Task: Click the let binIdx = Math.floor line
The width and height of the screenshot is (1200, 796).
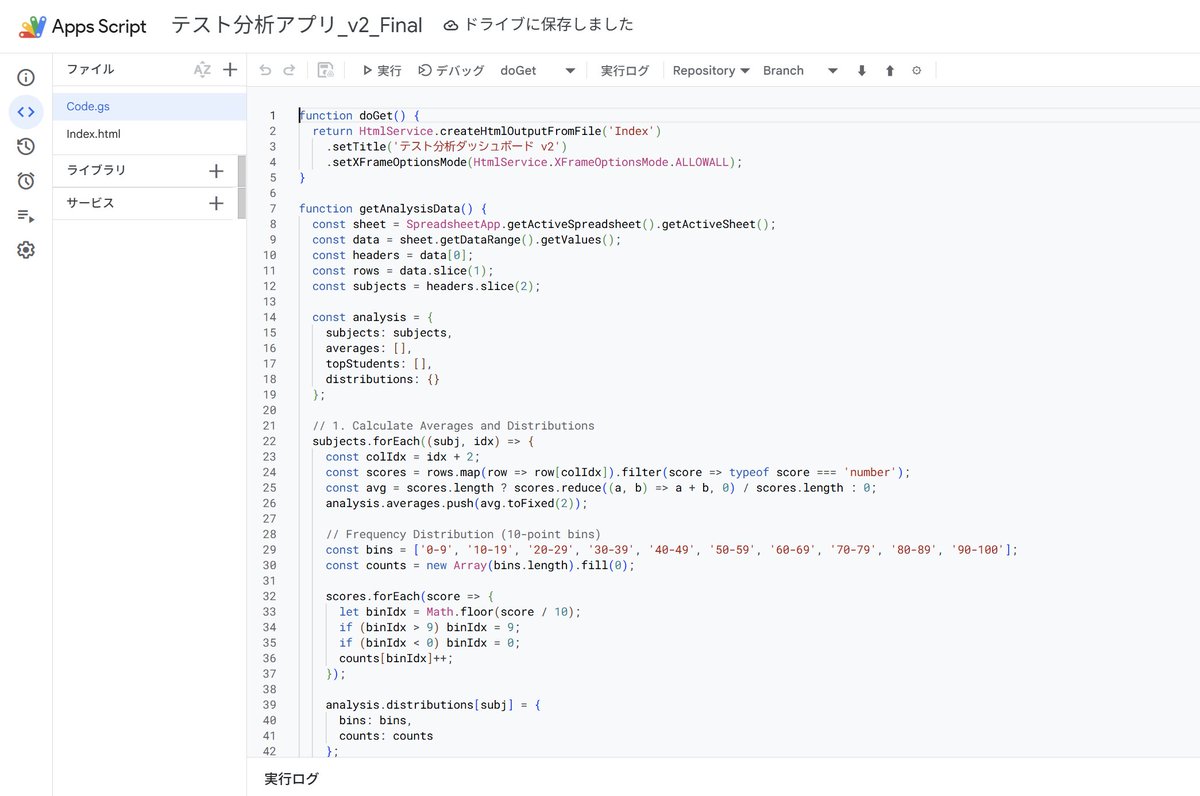Action: click(459, 611)
